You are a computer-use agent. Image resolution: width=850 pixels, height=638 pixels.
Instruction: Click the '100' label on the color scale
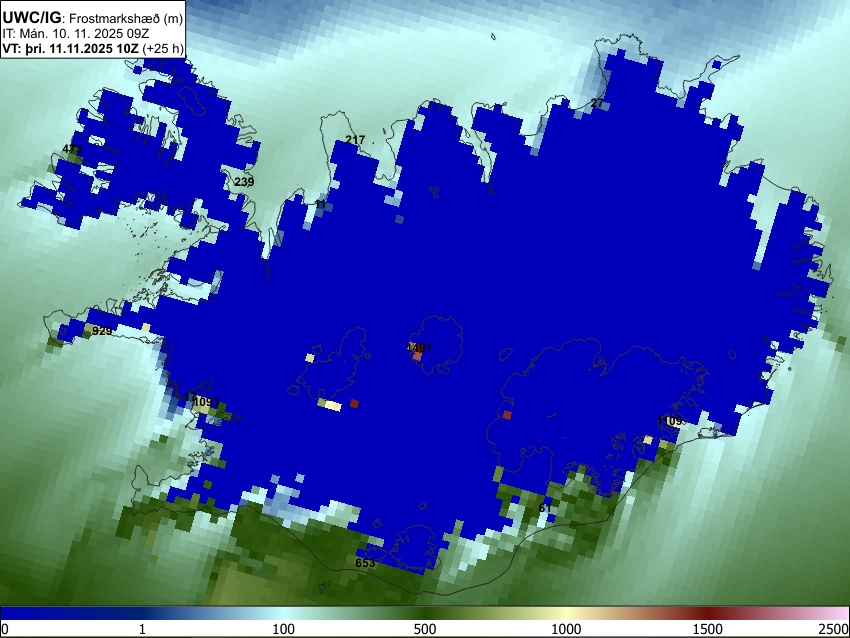(283, 629)
